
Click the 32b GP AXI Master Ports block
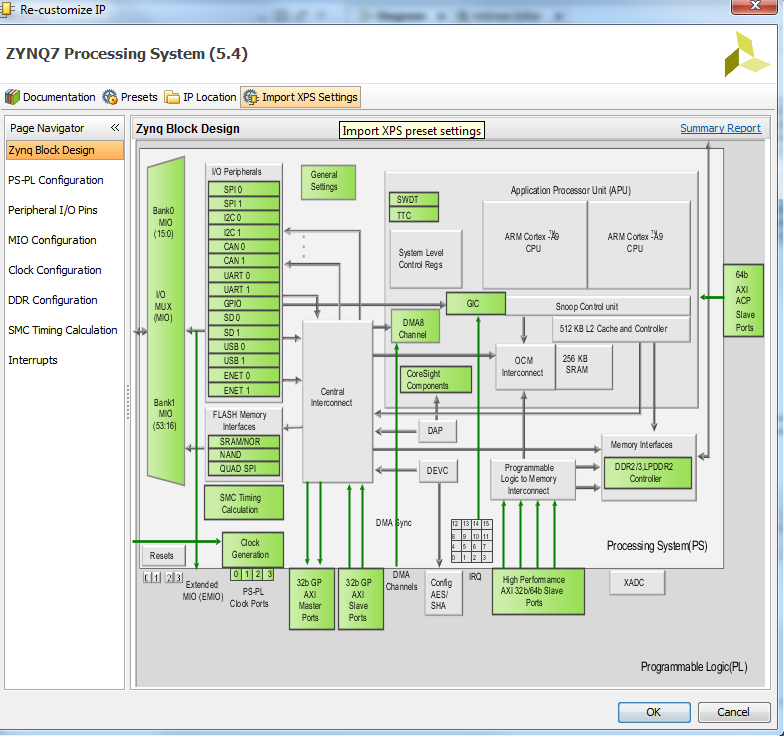(x=312, y=598)
